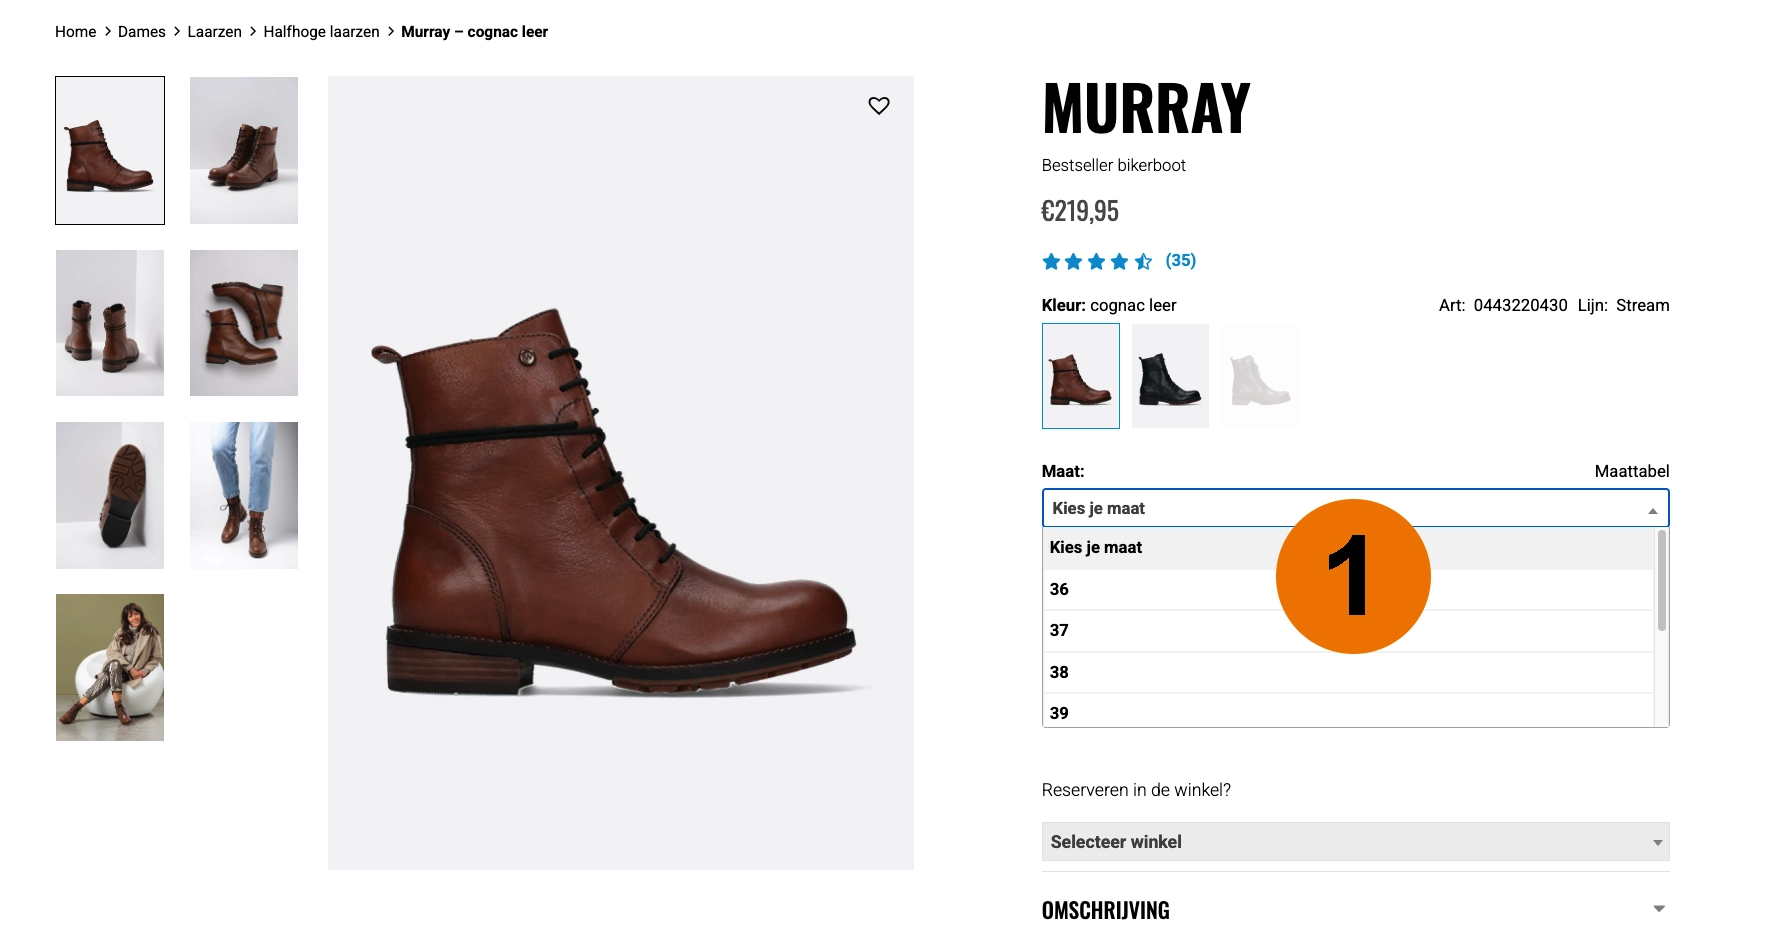Open the 35 reviews link
Viewport: 1768px width, 946px height.
1181,261
